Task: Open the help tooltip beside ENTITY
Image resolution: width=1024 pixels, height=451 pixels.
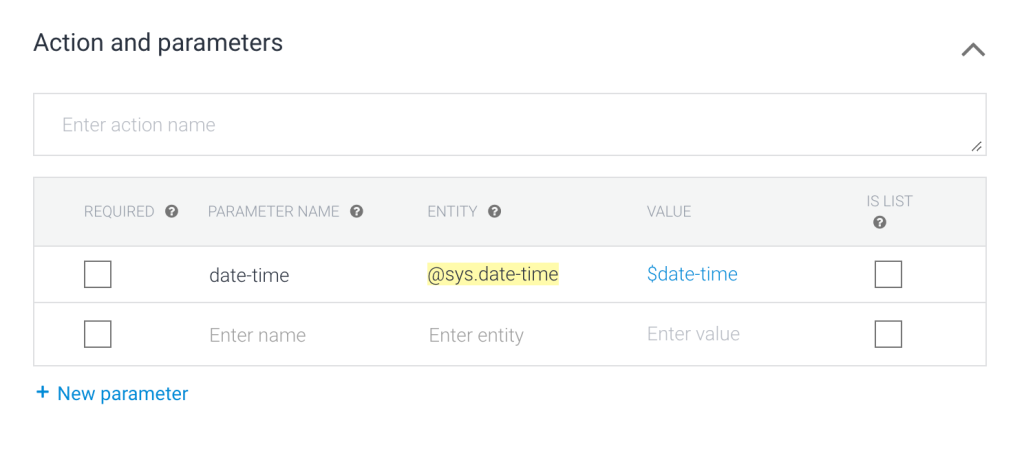Action: click(495, 212)
